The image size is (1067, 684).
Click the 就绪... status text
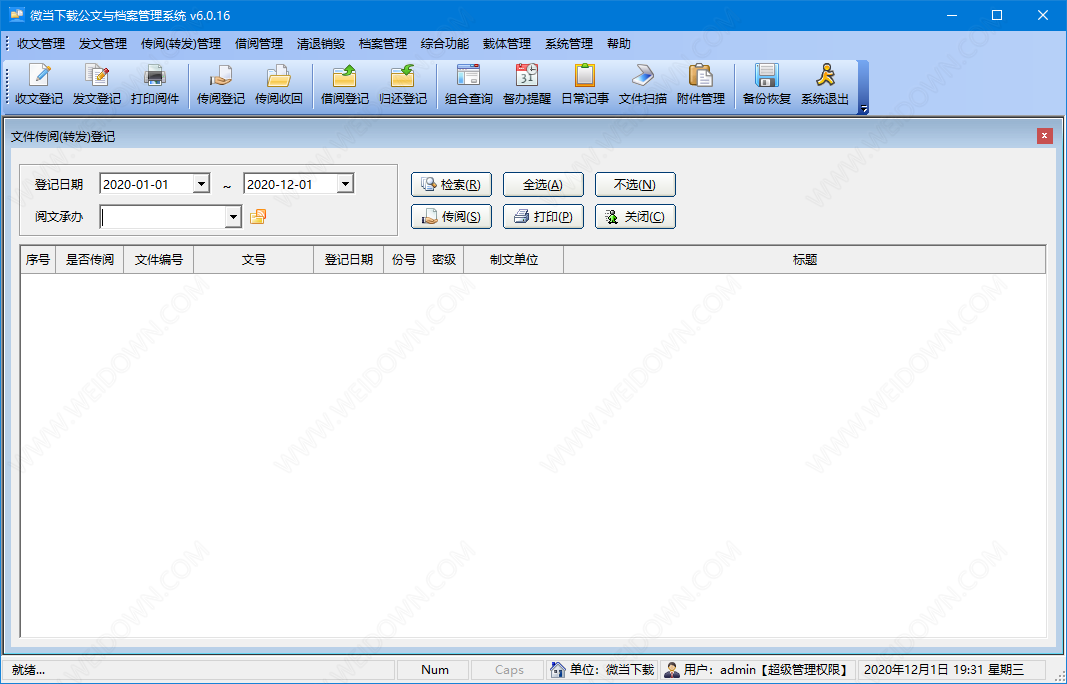[x=29, y=670]
